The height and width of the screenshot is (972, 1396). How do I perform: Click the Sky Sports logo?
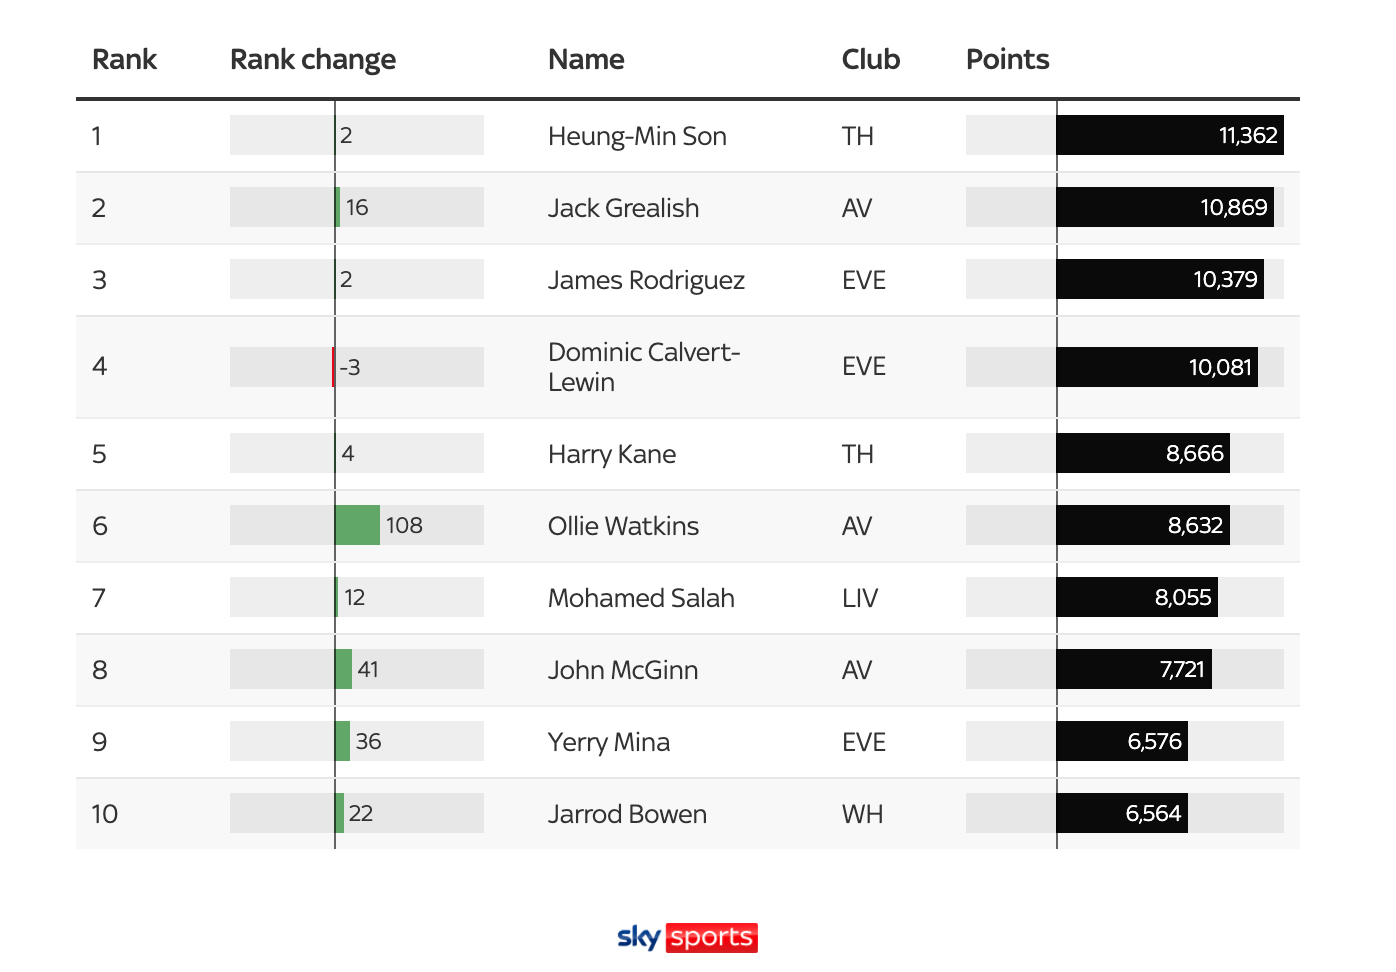click(687, 937)
